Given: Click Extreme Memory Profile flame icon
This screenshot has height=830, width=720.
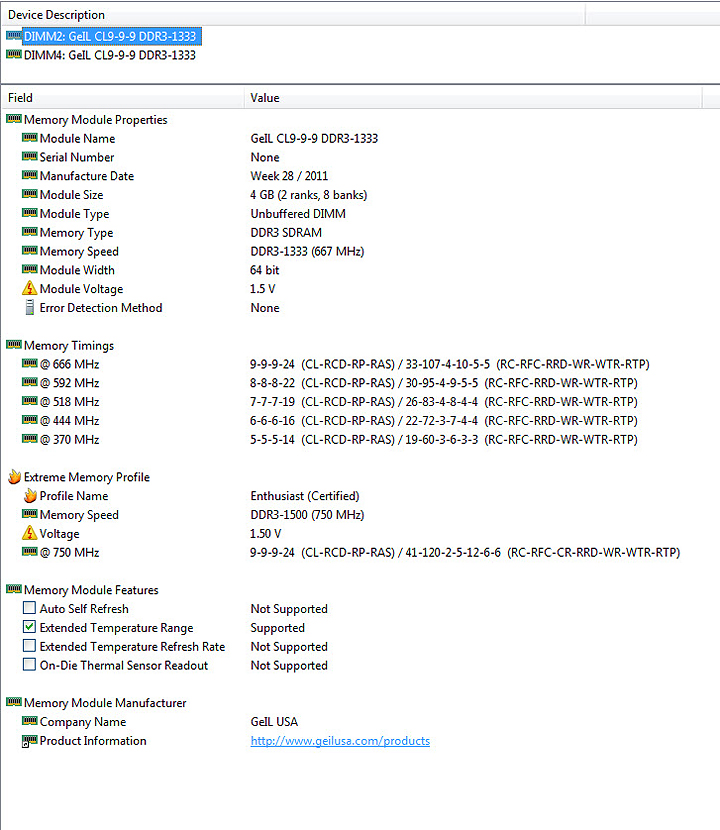Looking at the screenshot, I should (14, 476).
